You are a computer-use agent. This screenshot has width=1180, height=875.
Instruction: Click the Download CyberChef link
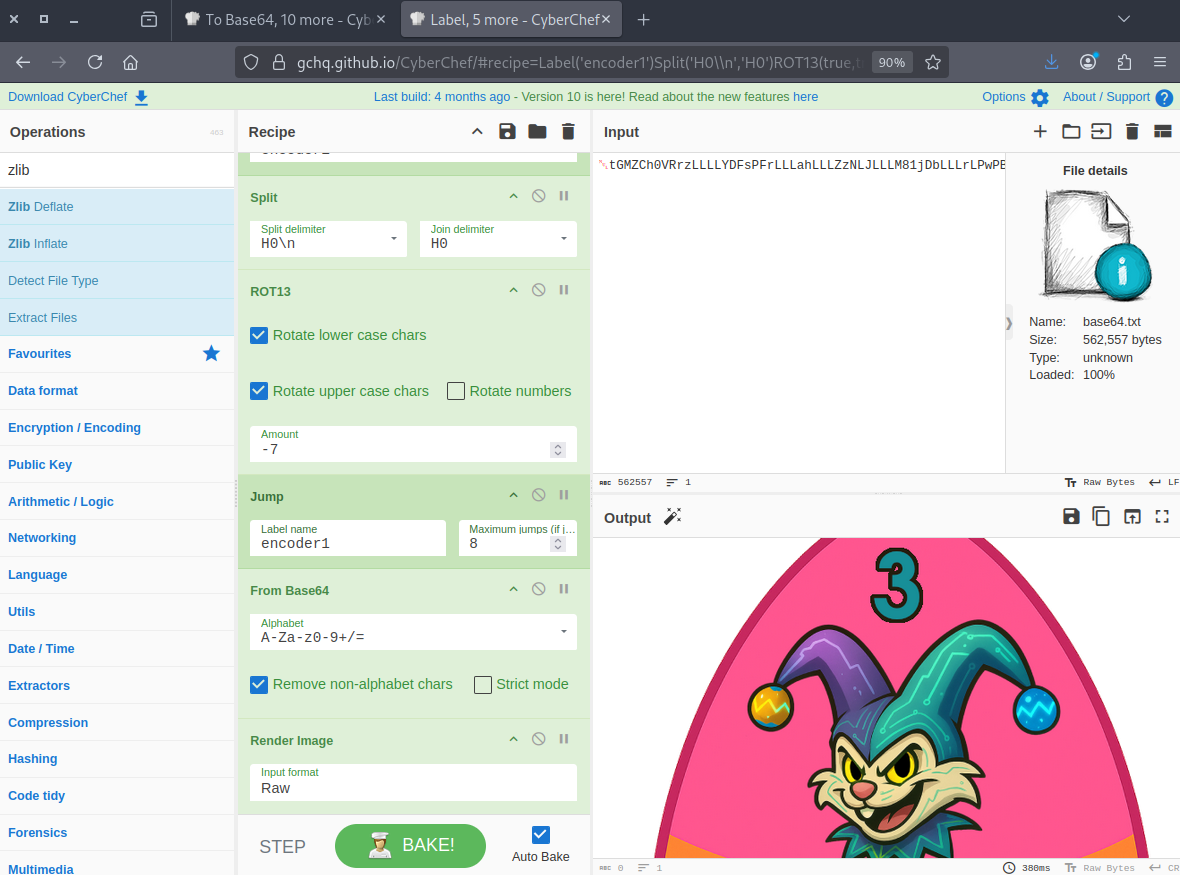(78, 97)
